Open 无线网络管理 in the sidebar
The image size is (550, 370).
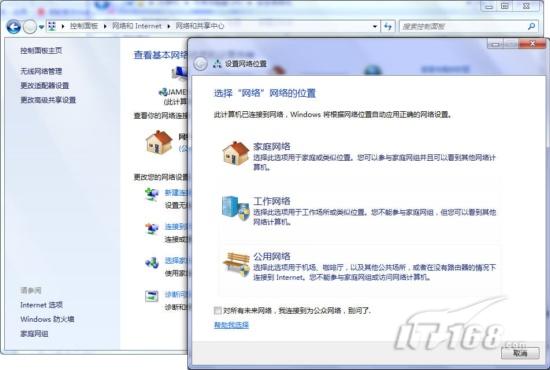(41, 71)
